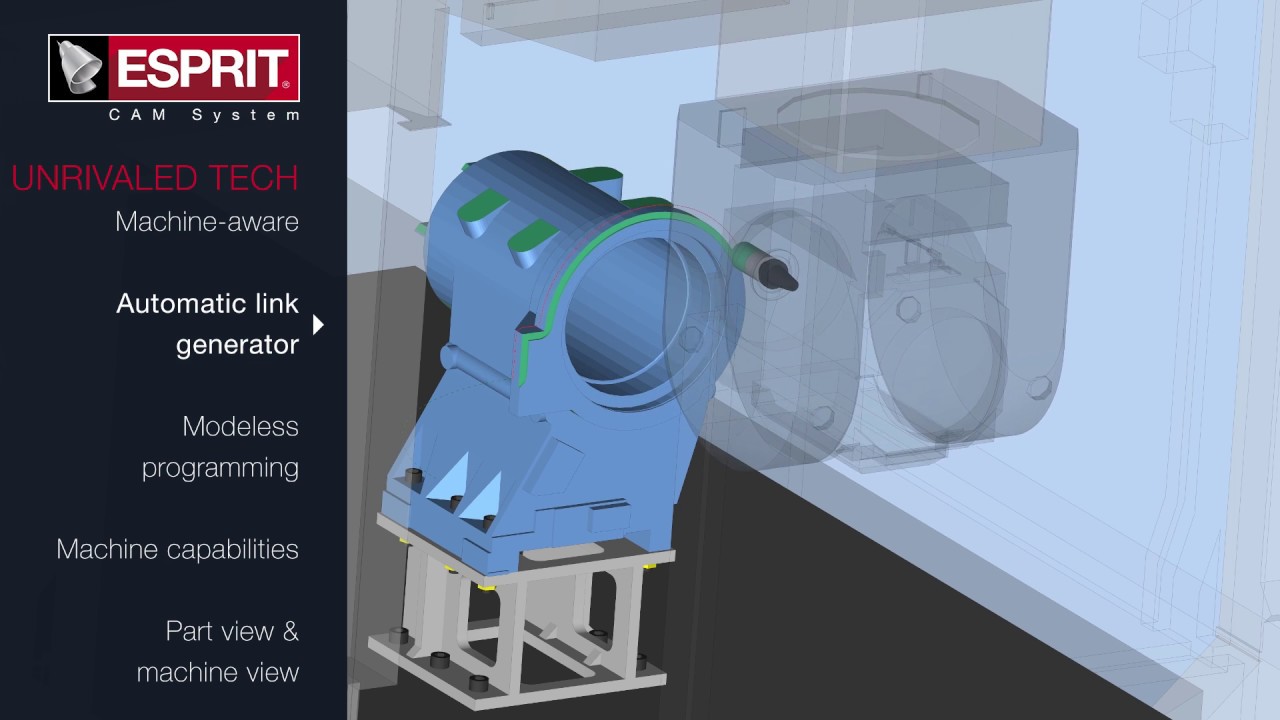Select the Machine-aware menu entry
Image resolution: width=1280 pixels, height=720 pixels.
point(207,221)
